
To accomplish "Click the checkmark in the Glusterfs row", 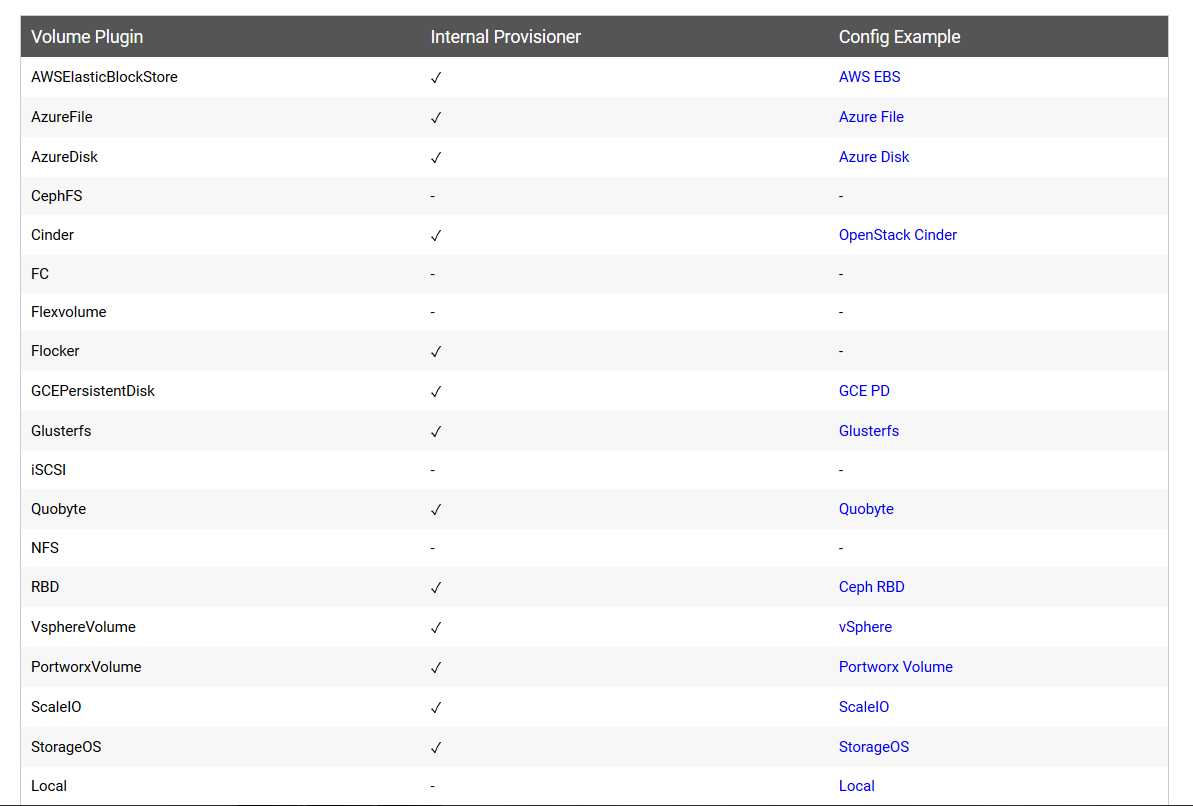I will 436,432.
